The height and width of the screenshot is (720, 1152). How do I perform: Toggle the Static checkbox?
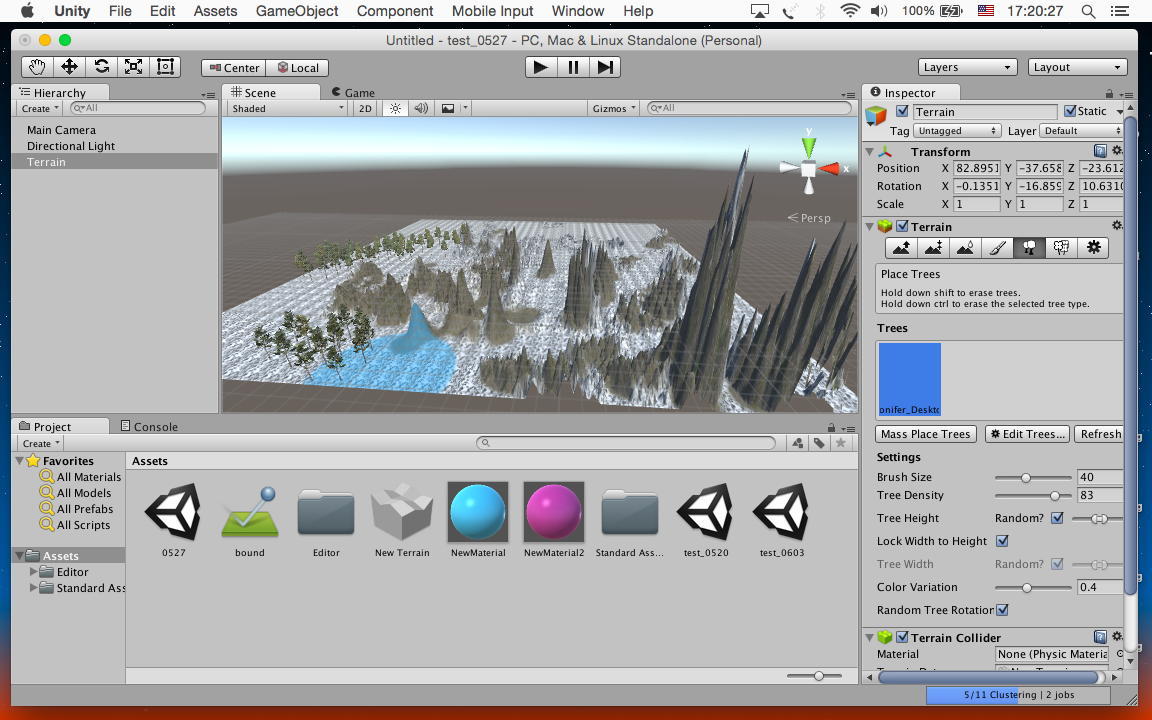[x=1070, y=111]
